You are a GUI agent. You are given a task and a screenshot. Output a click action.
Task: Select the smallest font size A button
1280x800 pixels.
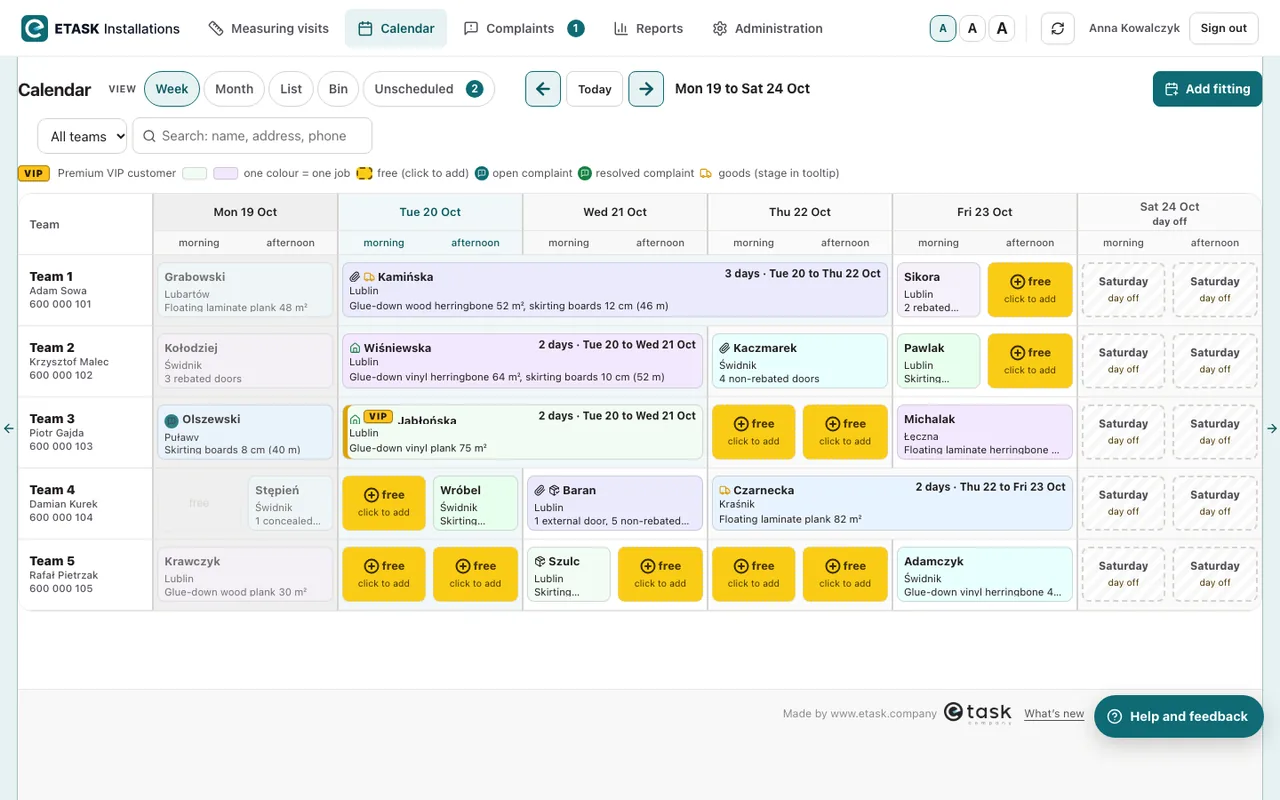tap(942, 28)
